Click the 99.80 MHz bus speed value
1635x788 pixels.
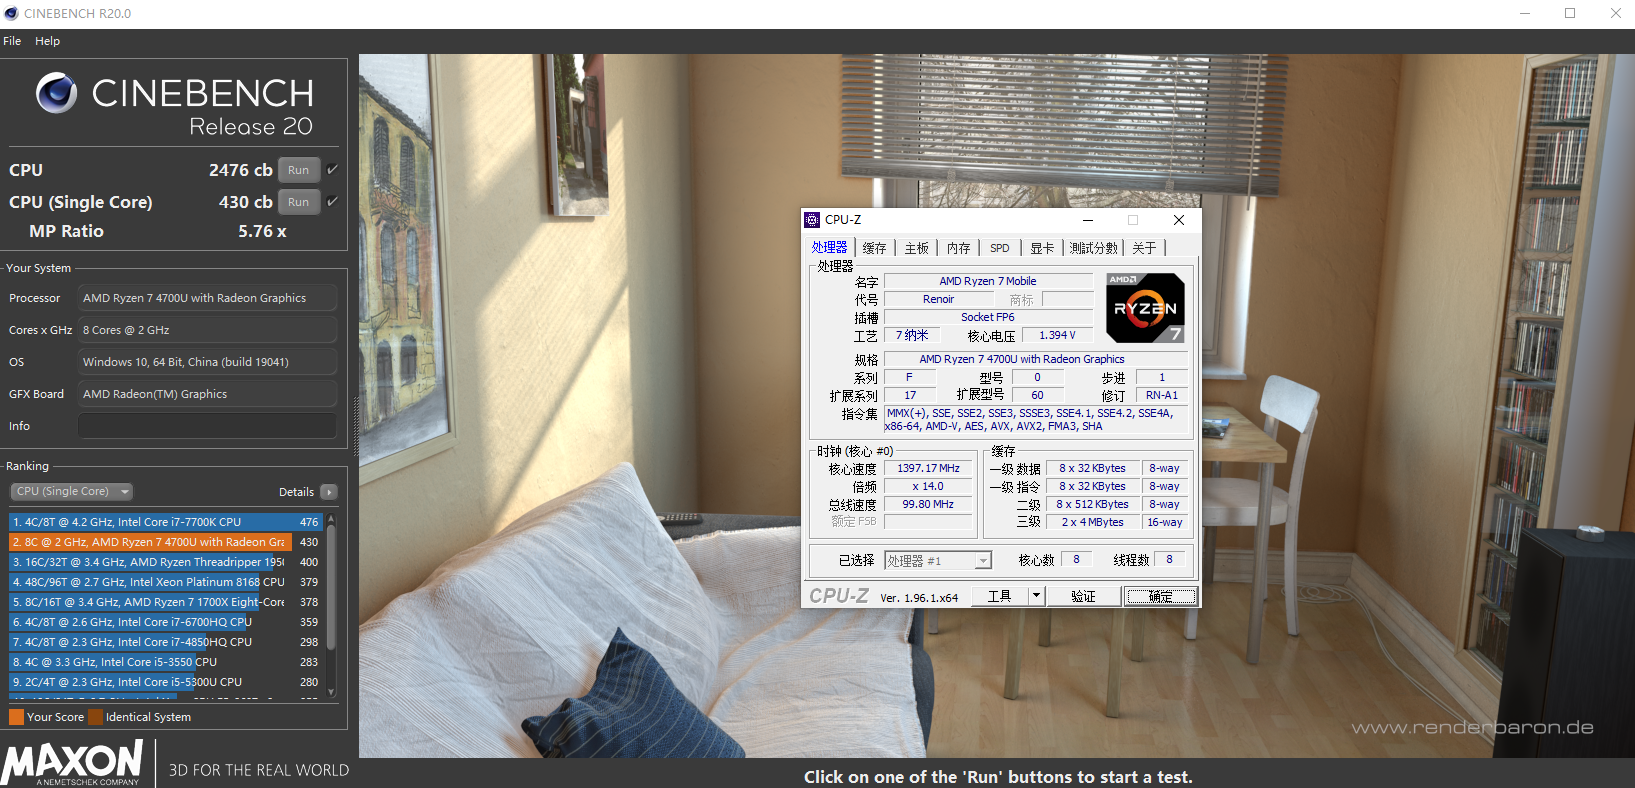[x=928, y=504]
